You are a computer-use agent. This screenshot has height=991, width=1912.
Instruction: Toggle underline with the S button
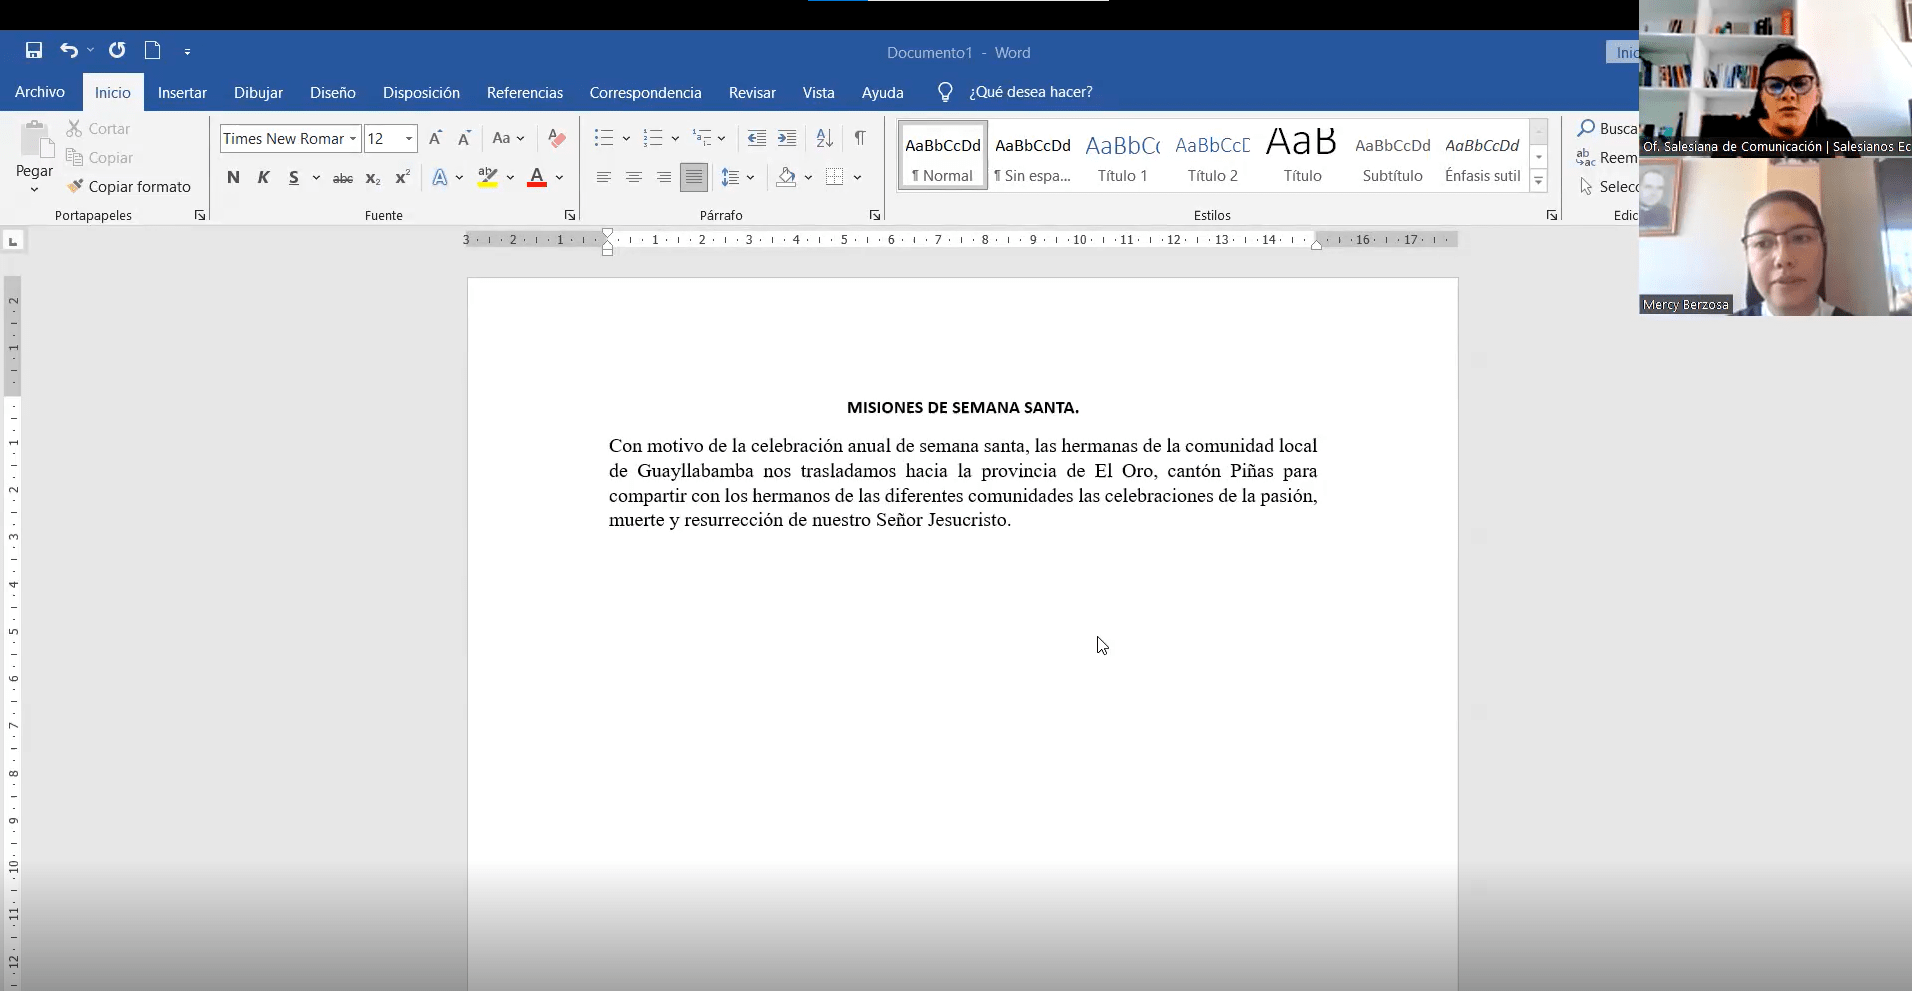(293, 177)
